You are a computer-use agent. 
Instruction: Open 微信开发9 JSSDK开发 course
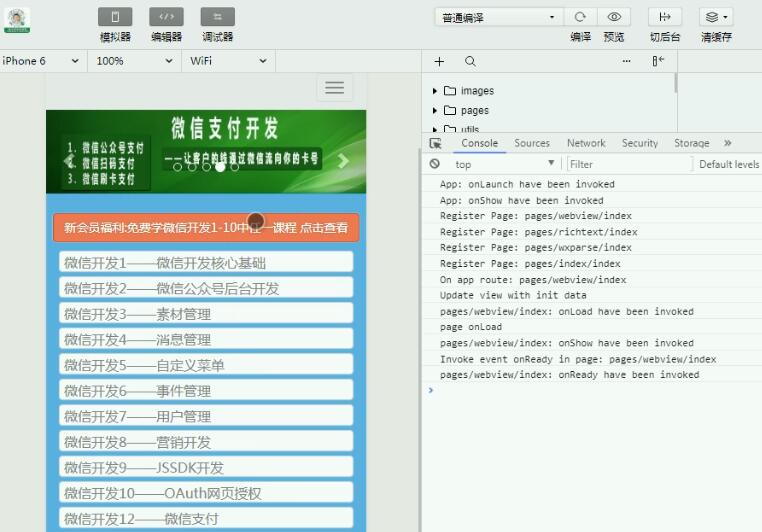206,467
